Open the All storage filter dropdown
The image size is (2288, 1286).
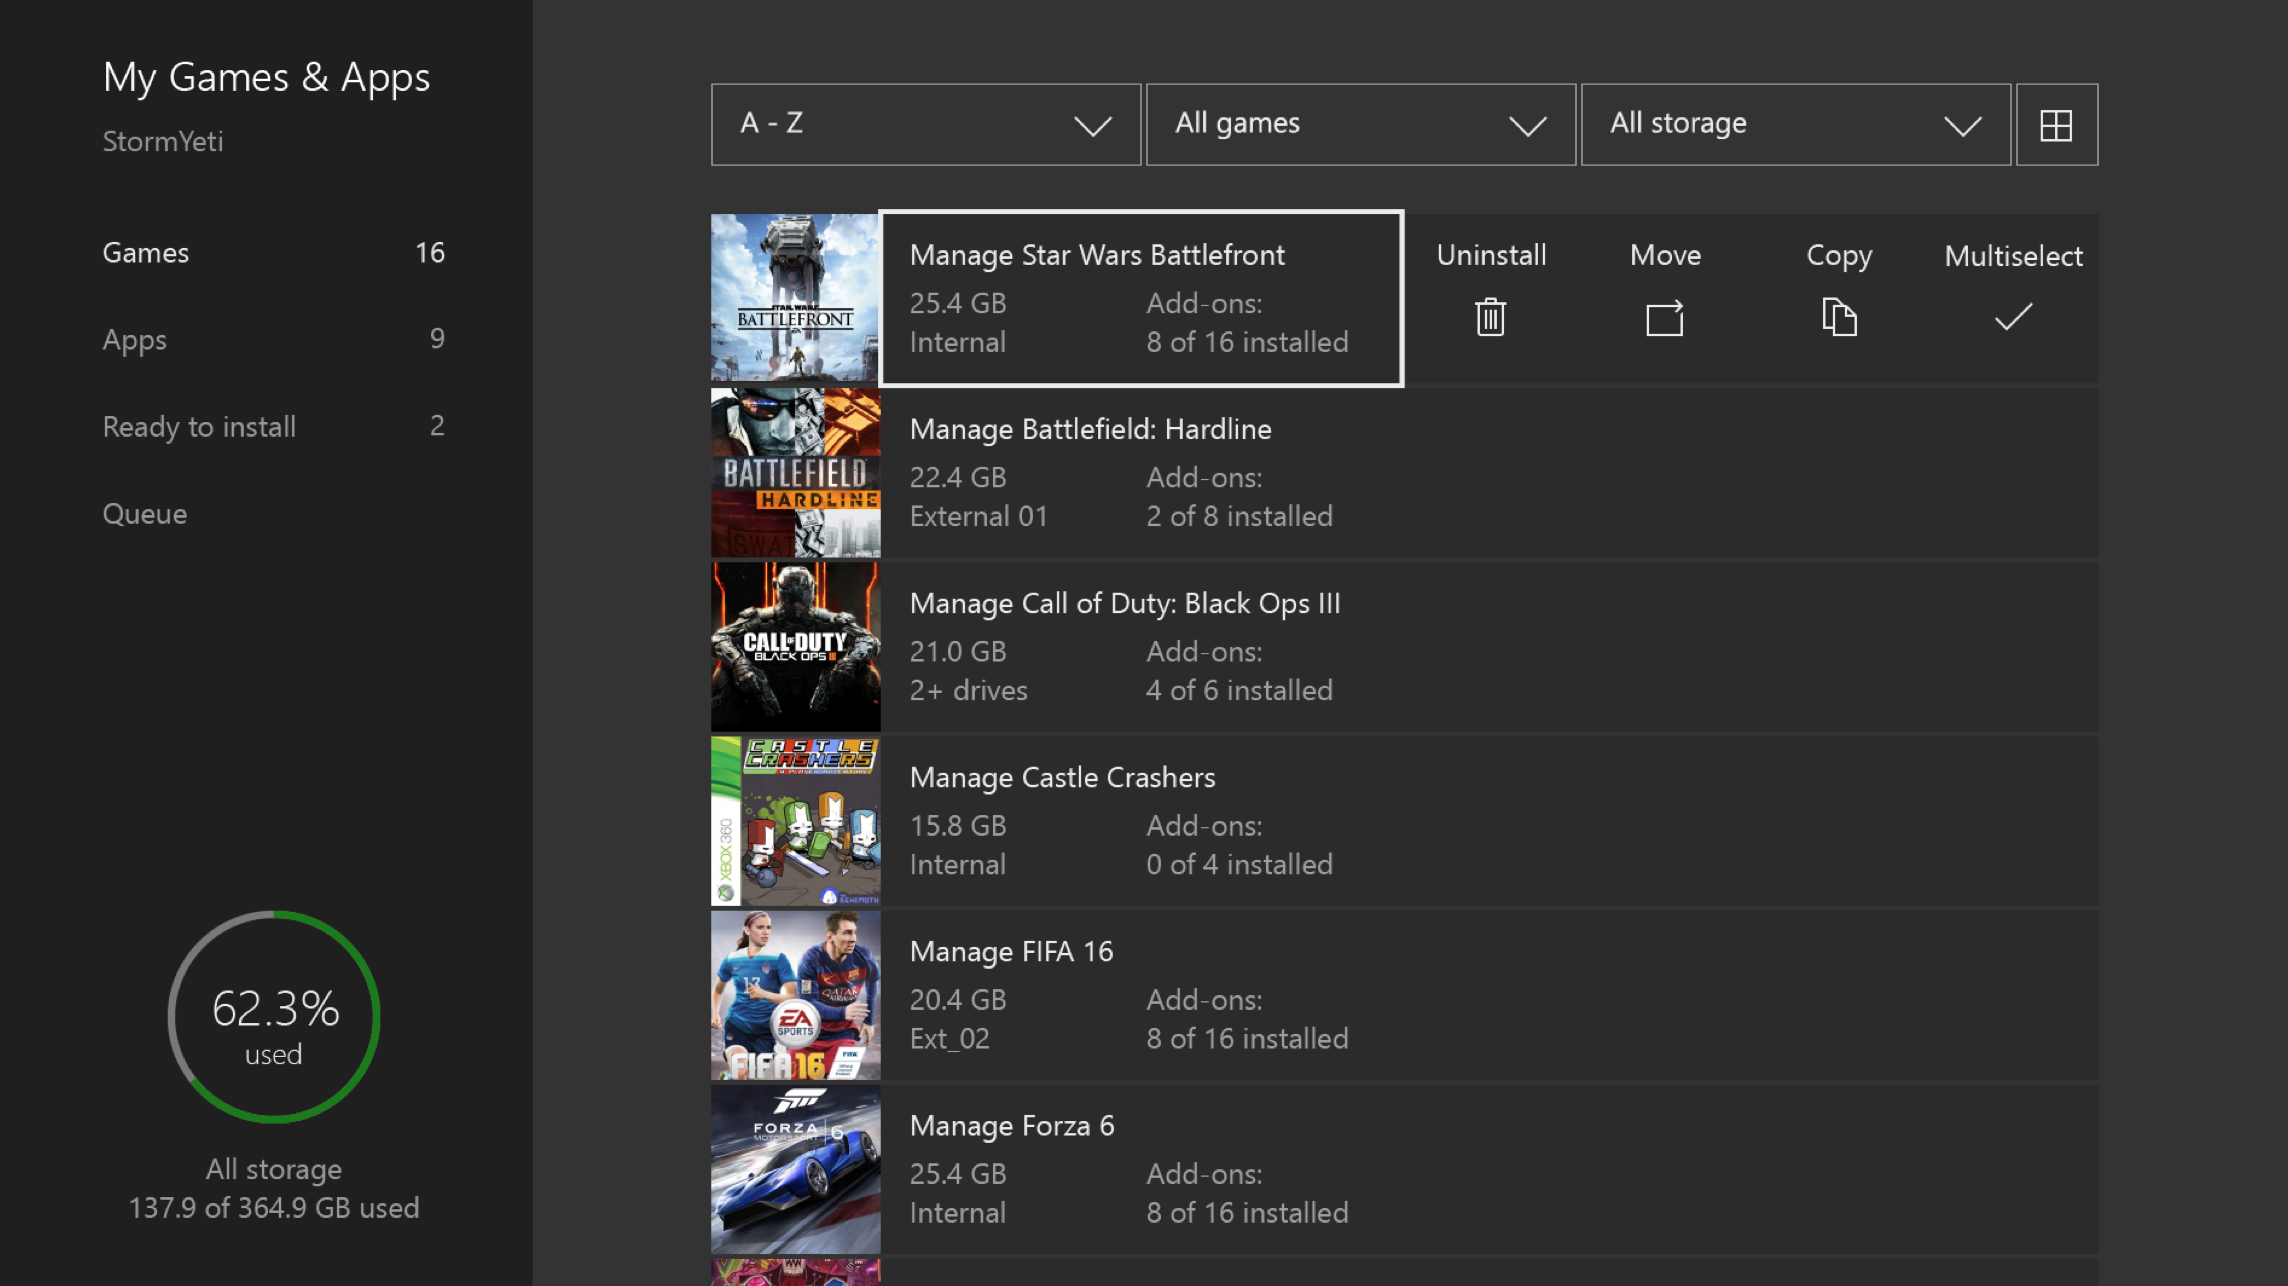coord(1795,125)
